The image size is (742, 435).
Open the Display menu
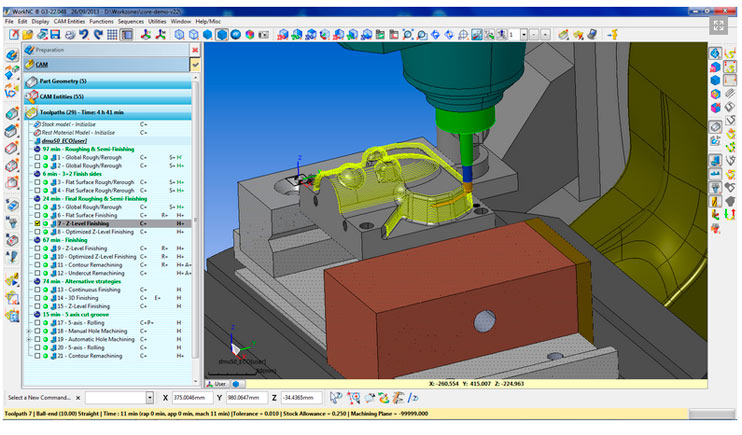40,21
